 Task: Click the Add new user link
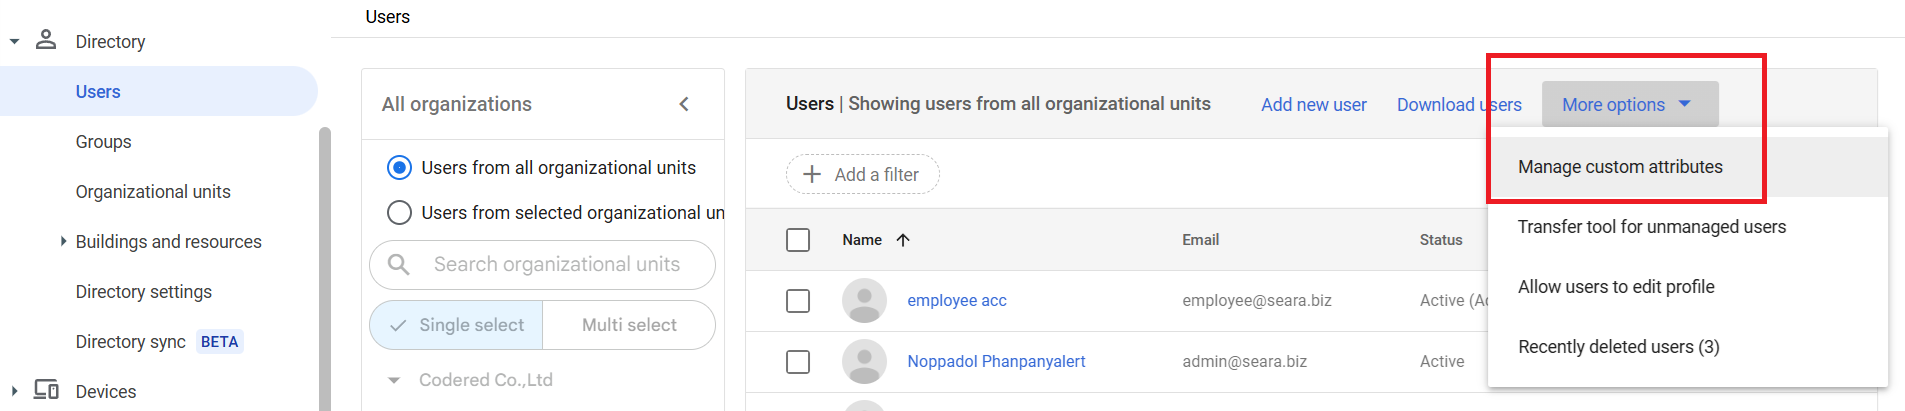pos(1313,105)
